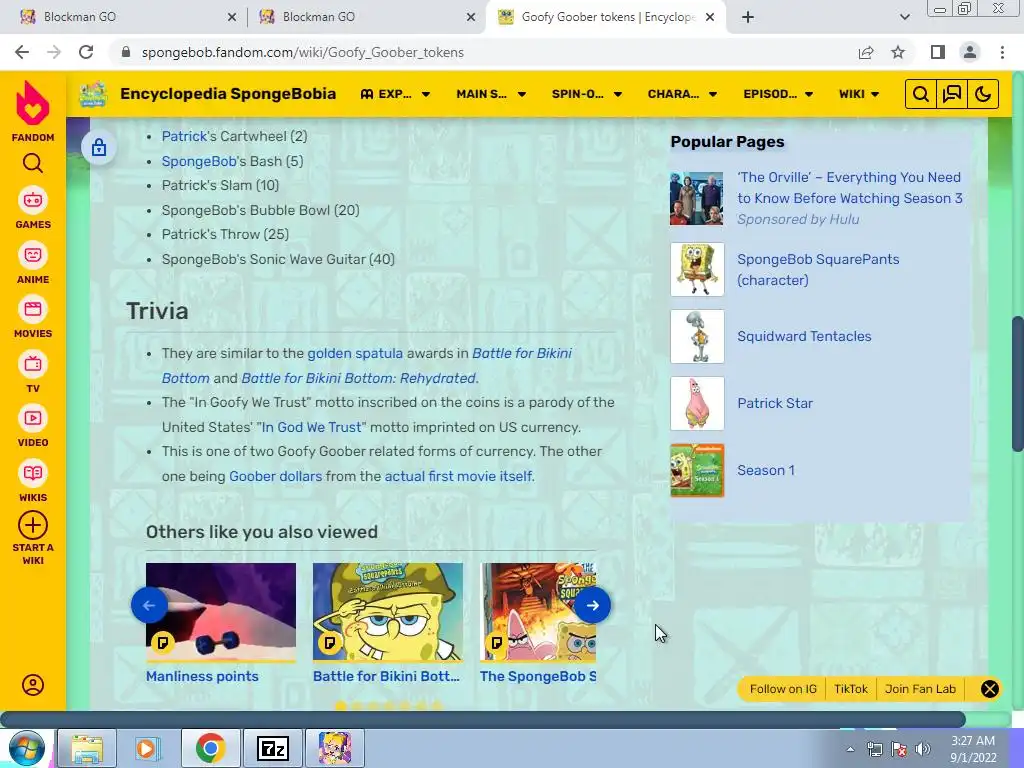
Task: Click the Join Fan Lab button
Action: click(x=920, y=689)
